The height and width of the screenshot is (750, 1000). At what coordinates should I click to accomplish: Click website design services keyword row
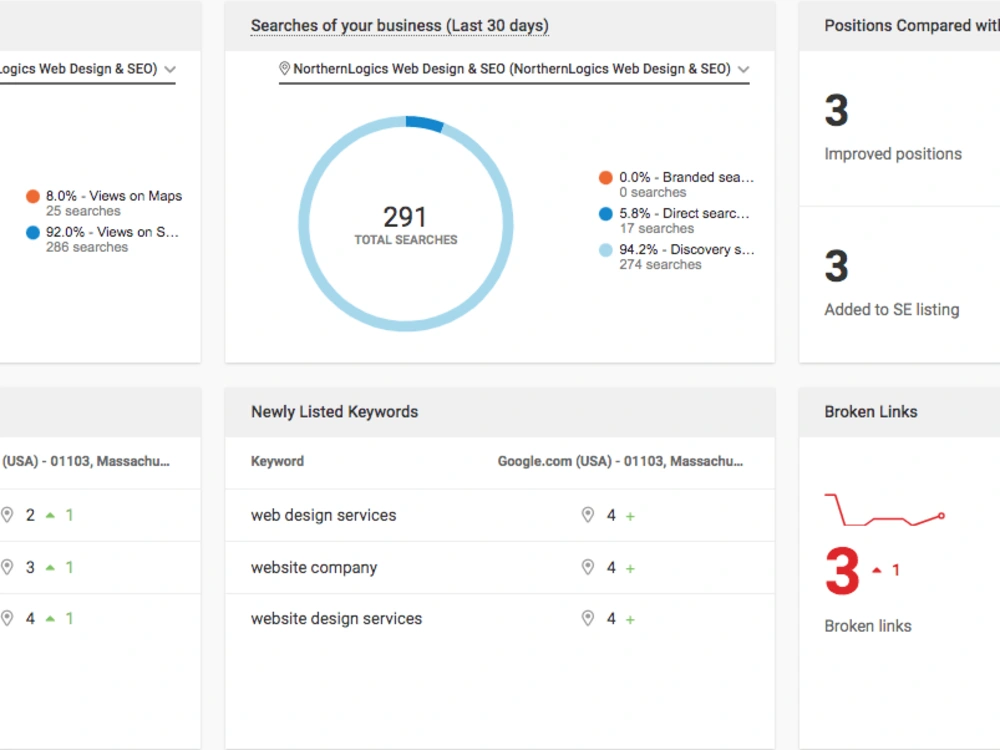[500, 619]
